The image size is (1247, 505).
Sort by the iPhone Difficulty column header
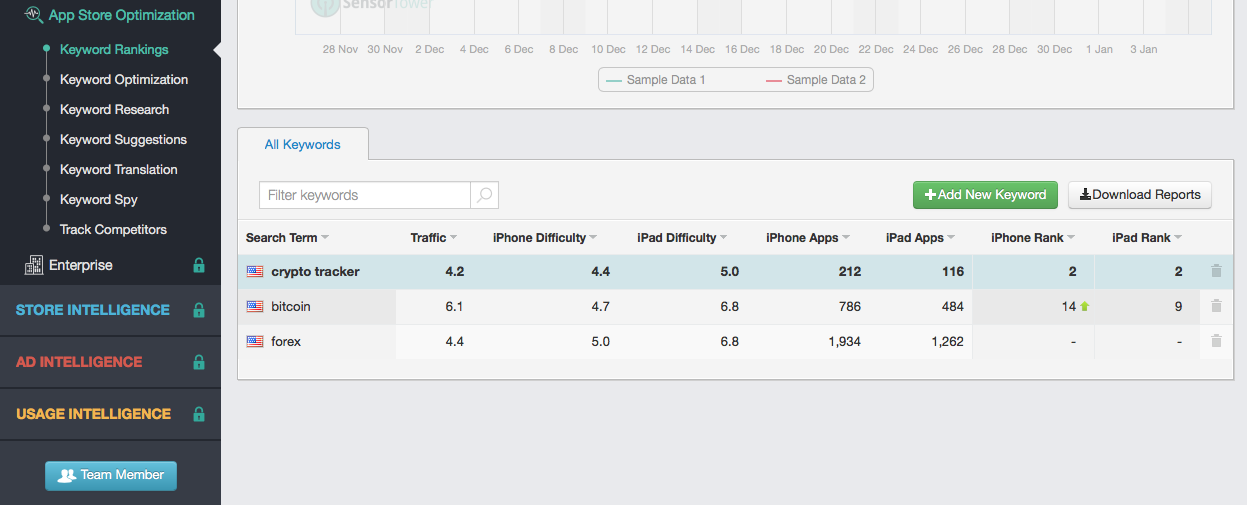click(544, 238)
